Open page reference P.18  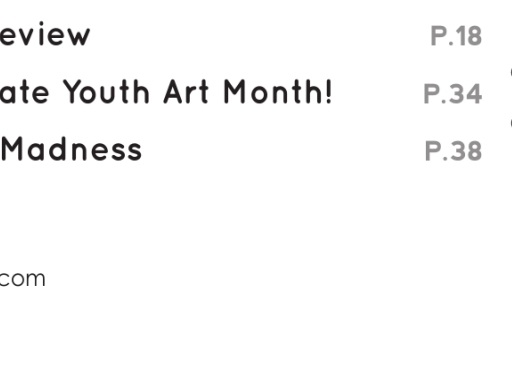click(x=456, y=35)
